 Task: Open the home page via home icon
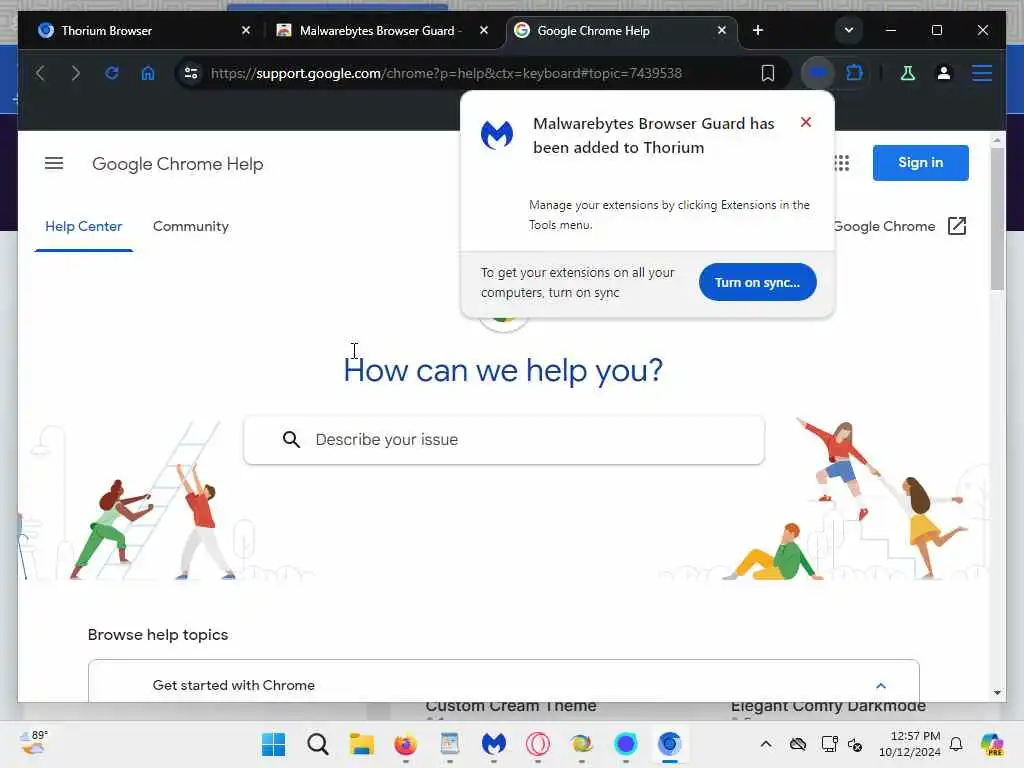[x=148, y=73]
